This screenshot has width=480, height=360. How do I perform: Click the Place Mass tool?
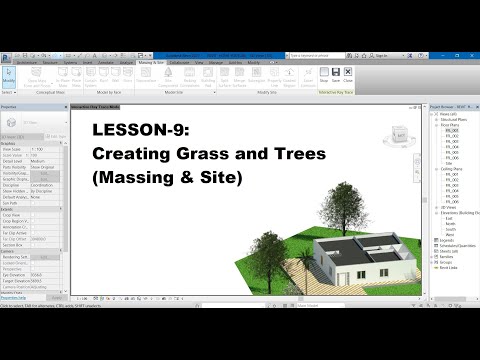tap(76, 77)
